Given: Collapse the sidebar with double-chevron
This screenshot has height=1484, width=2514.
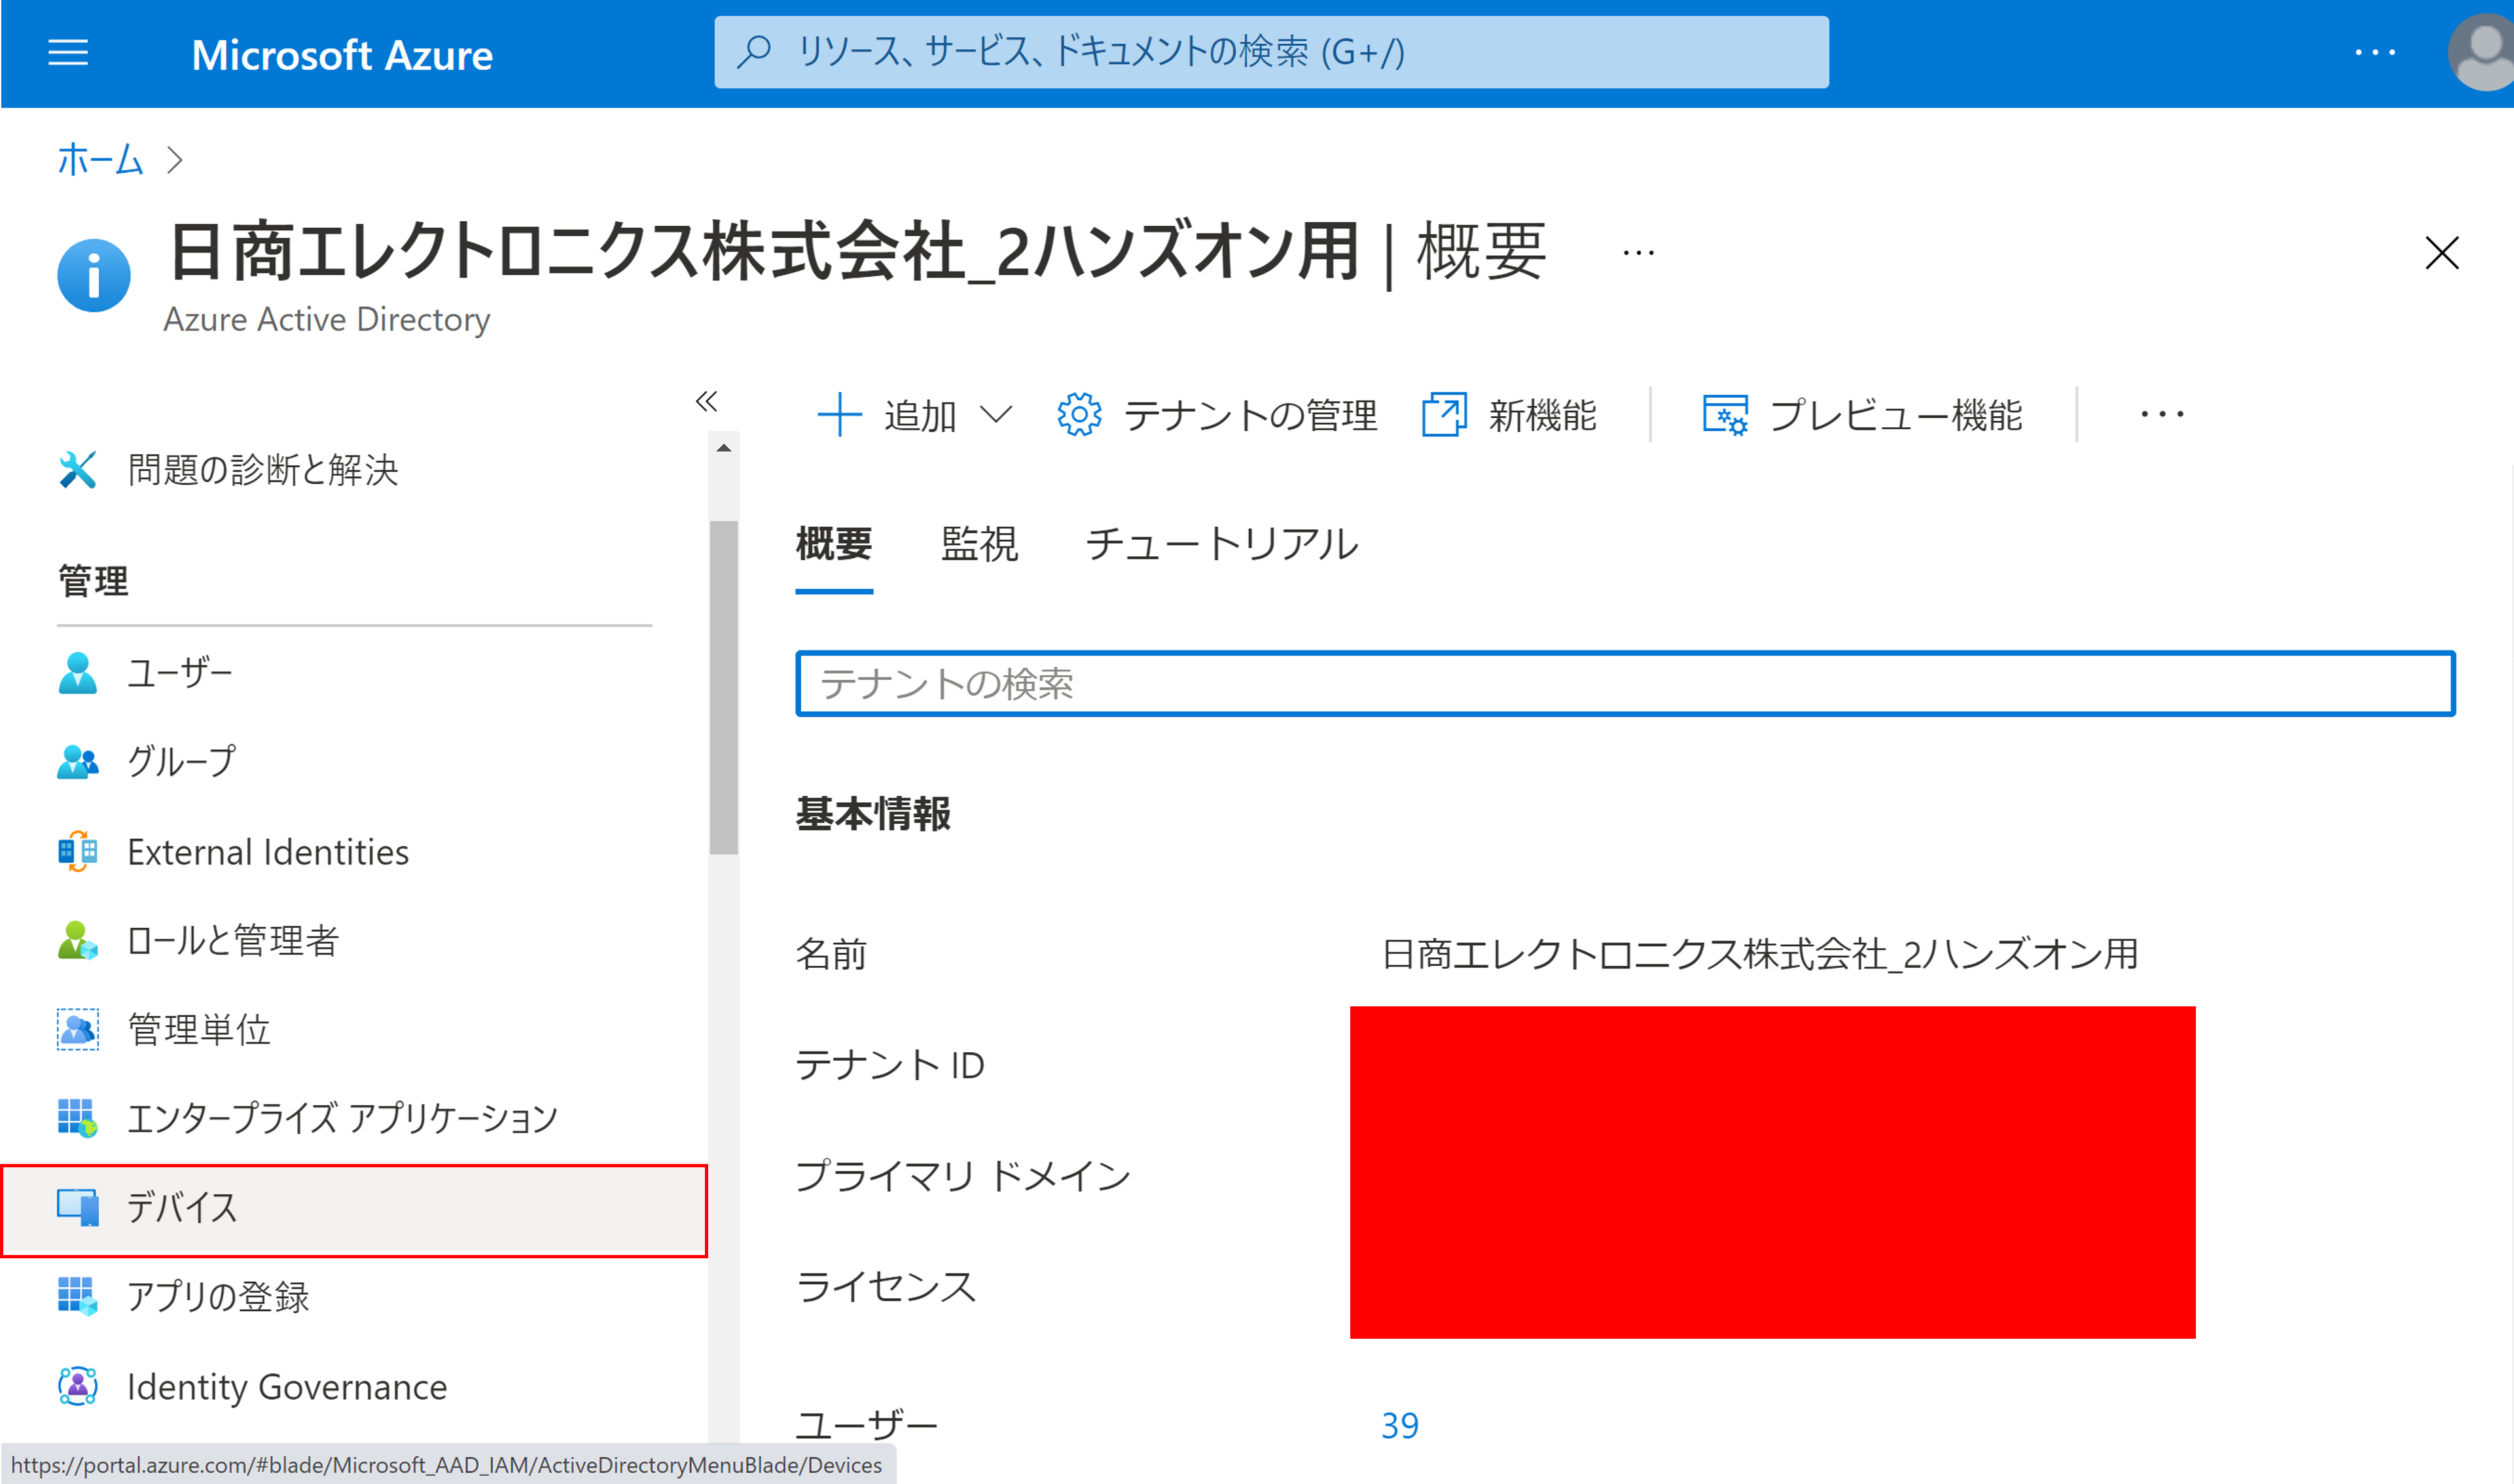Looking at the screenshot, I should tap(706, 402).
